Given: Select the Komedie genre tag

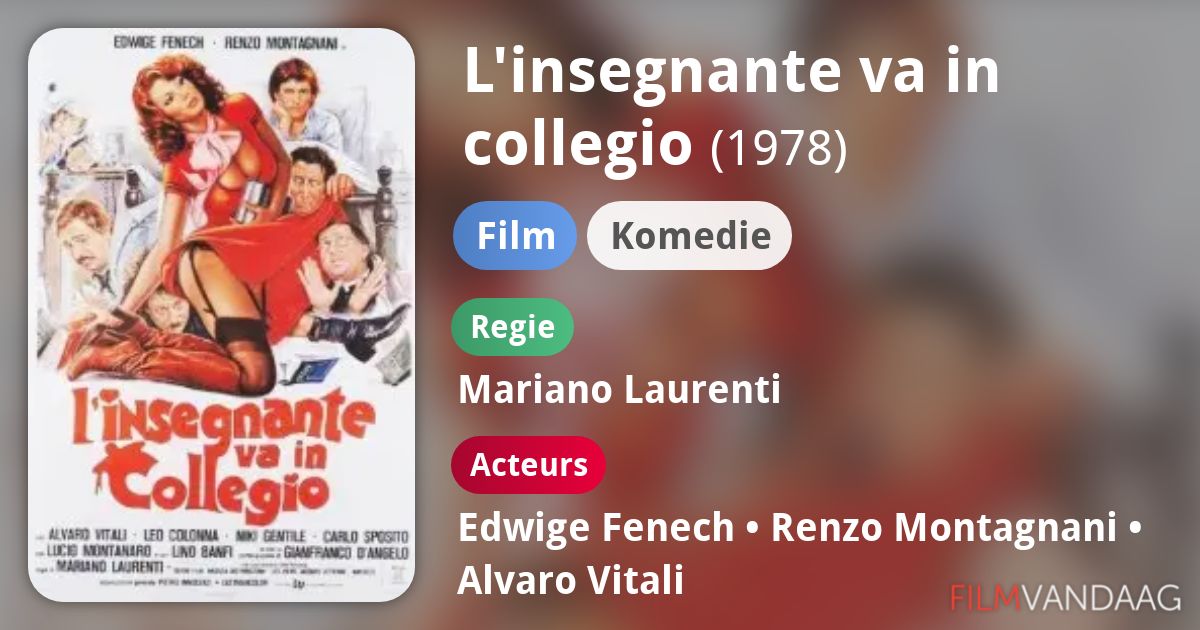Looking at the screenshot, I should [x=690, y=236].
